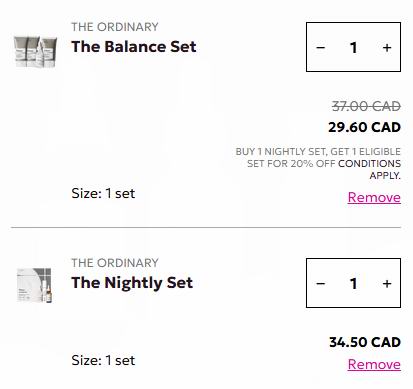This screenshot has width=413, height=389.
Task: Decrease The Nightly Set quantity with minus
Action: (320, 284)
